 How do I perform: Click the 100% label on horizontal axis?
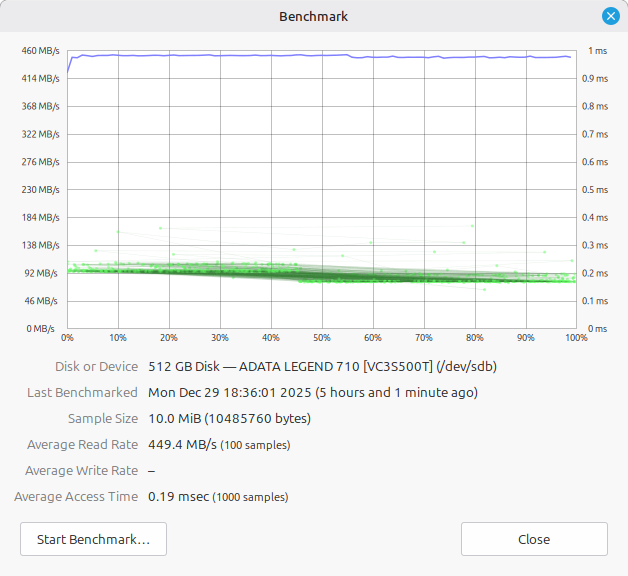(x=576, y=338)
